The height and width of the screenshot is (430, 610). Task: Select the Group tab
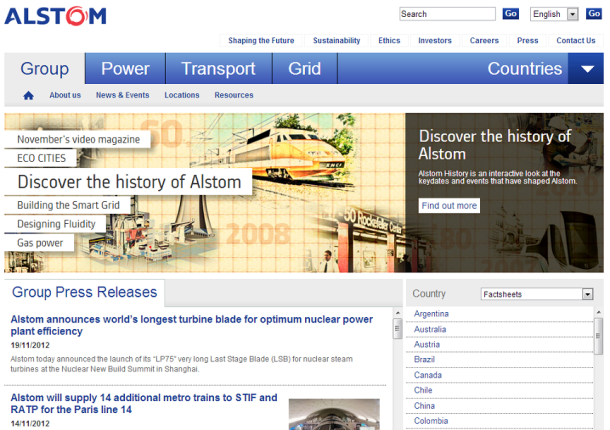[45, 69]
